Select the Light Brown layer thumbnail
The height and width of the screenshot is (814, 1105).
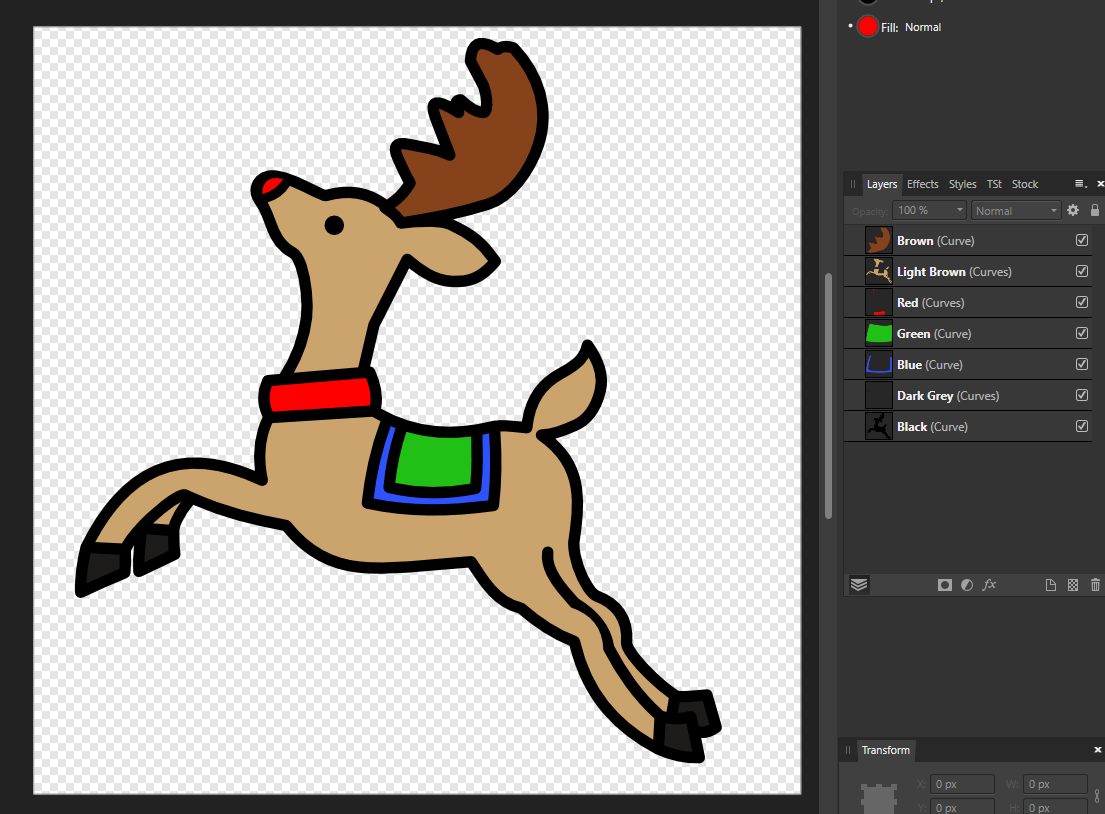[878, 271]
